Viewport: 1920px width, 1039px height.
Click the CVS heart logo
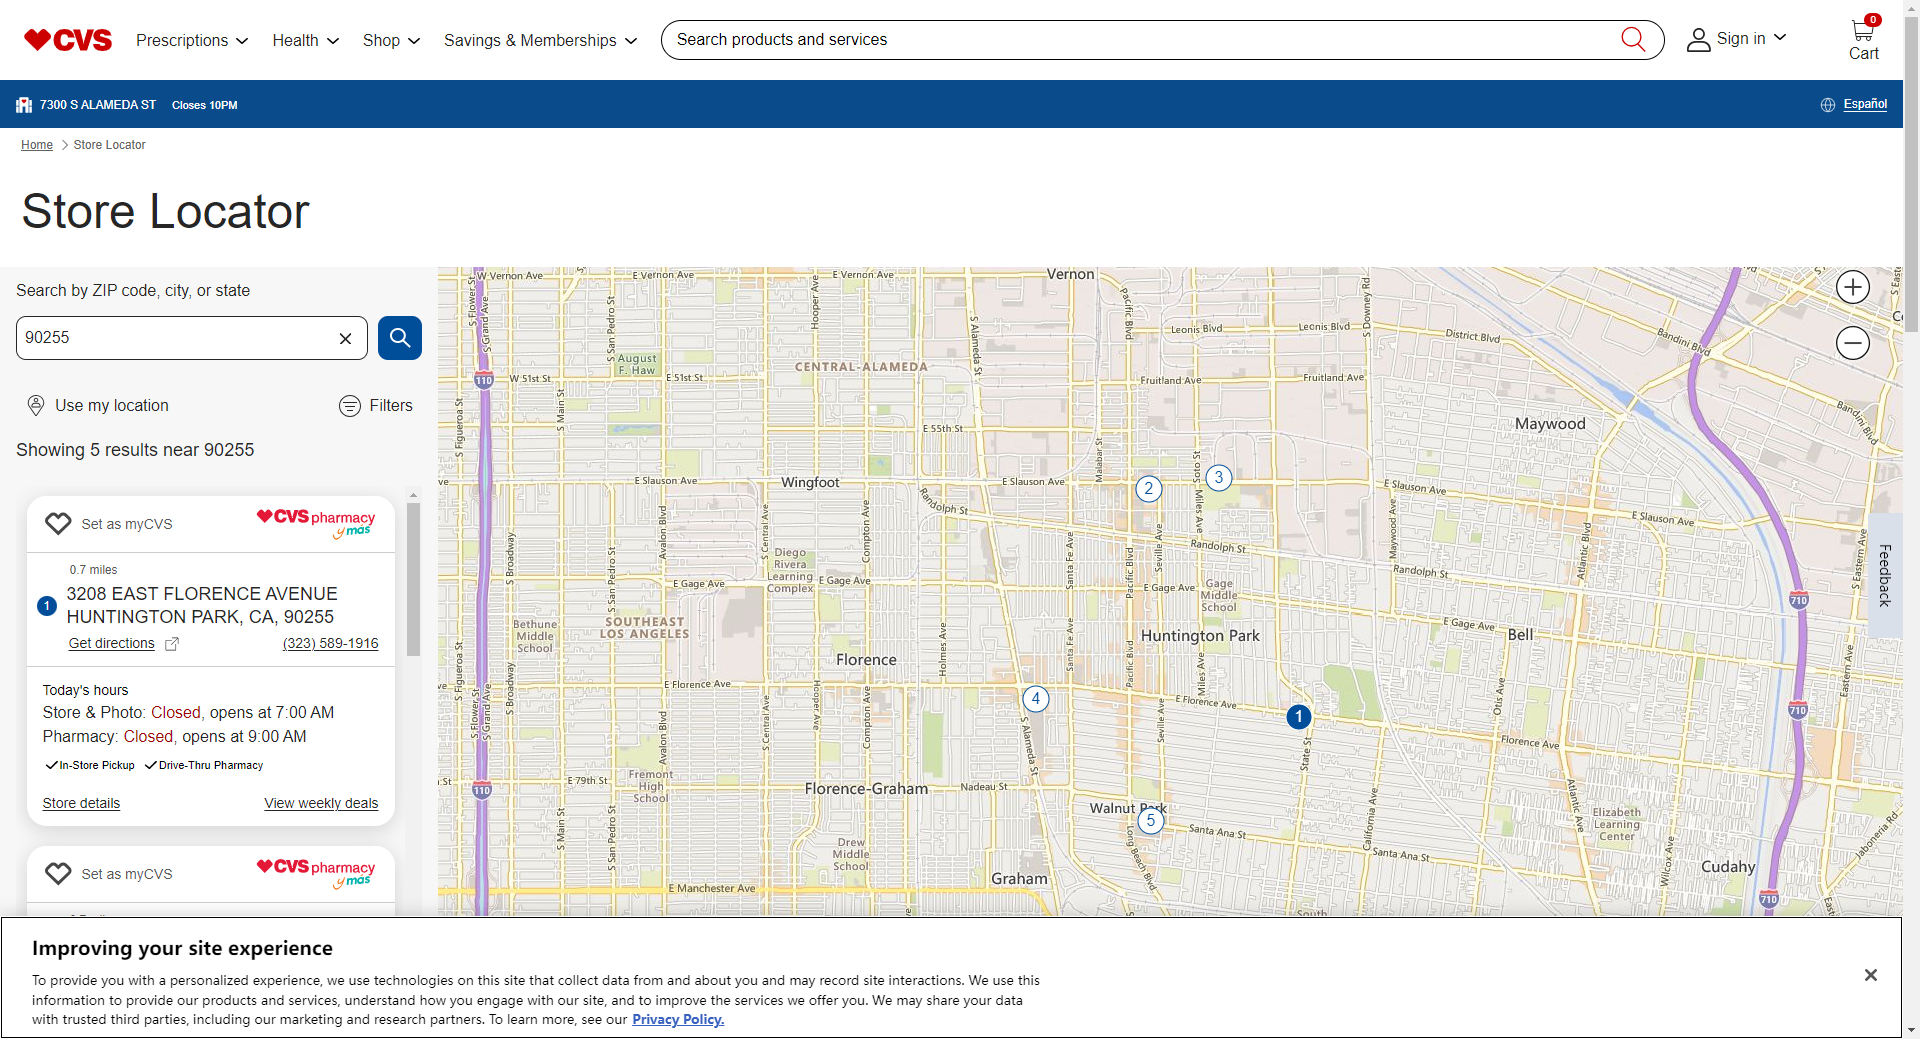click(68, 40)
